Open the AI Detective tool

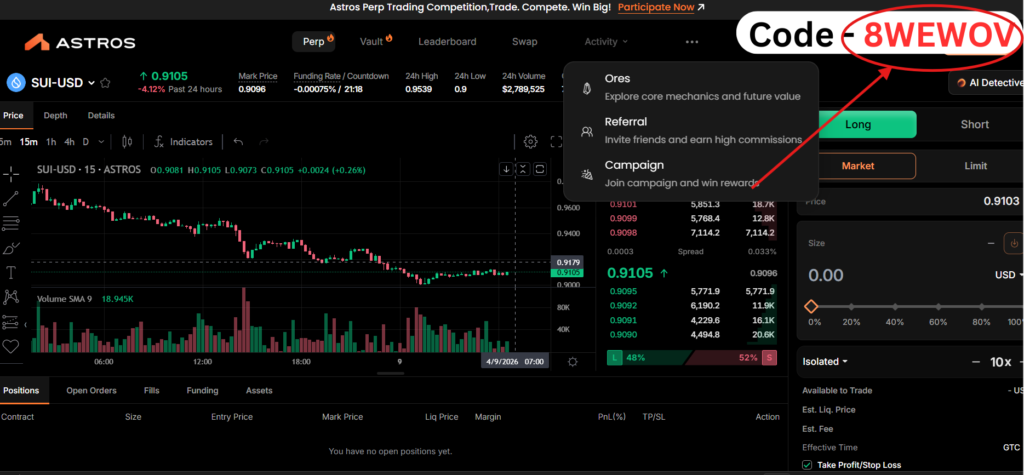click(987, 83)
